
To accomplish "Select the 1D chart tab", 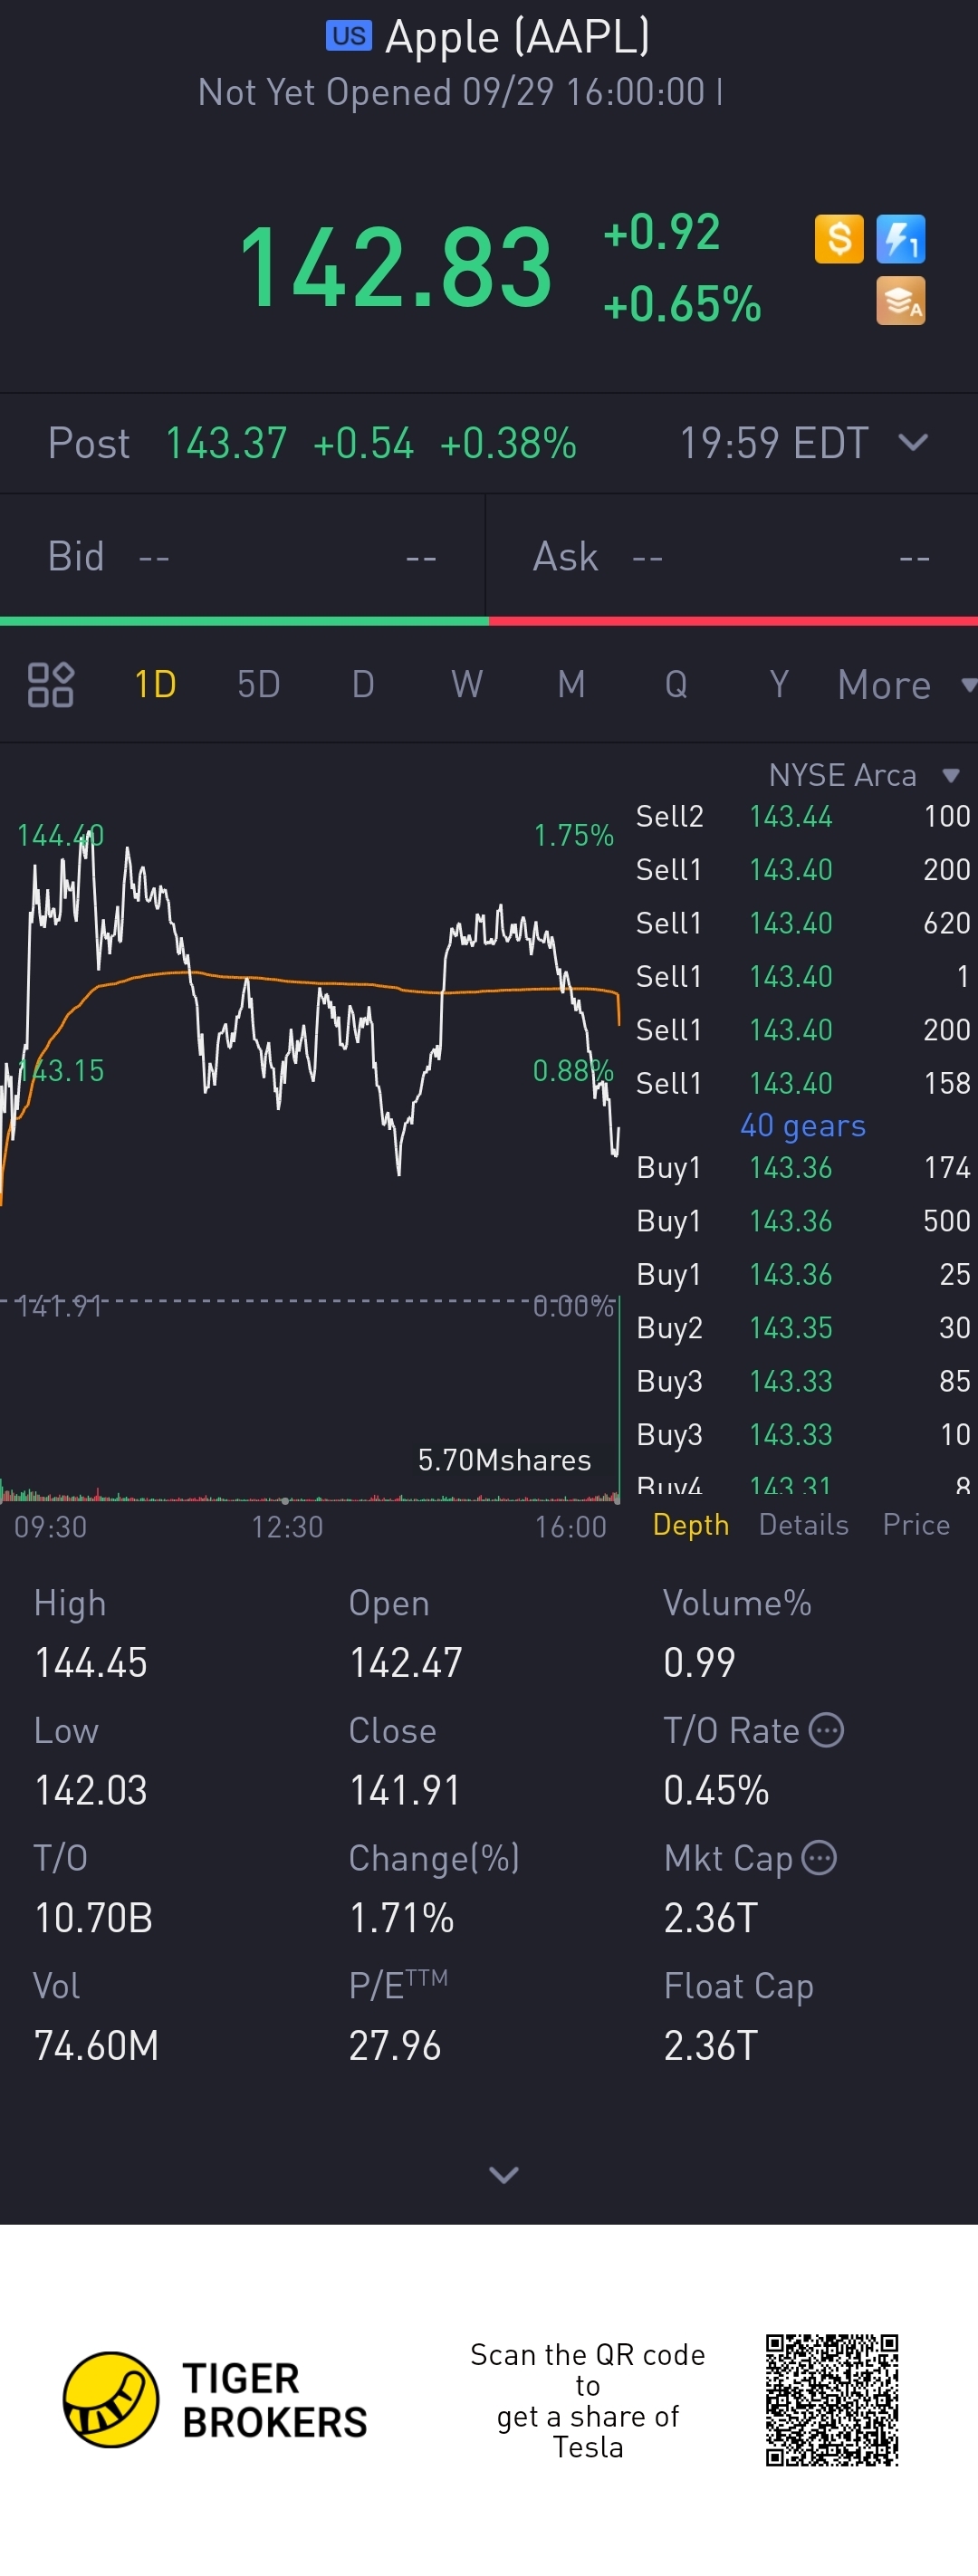I will pos(155,685).
